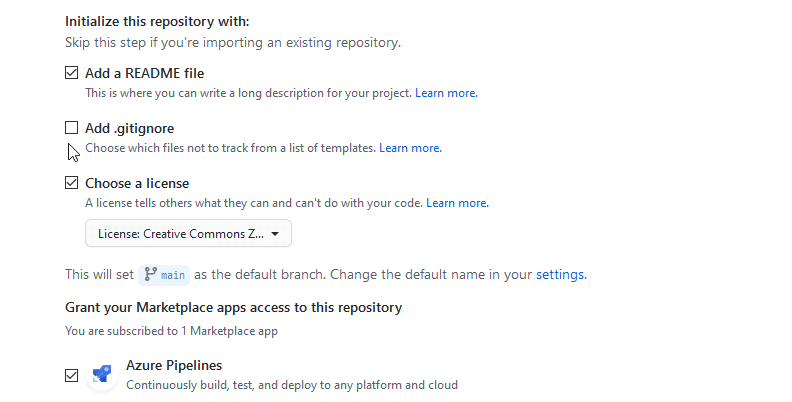Click the Azure Pipelines description text
Screen dimensions: 792x402
[292, 384]
